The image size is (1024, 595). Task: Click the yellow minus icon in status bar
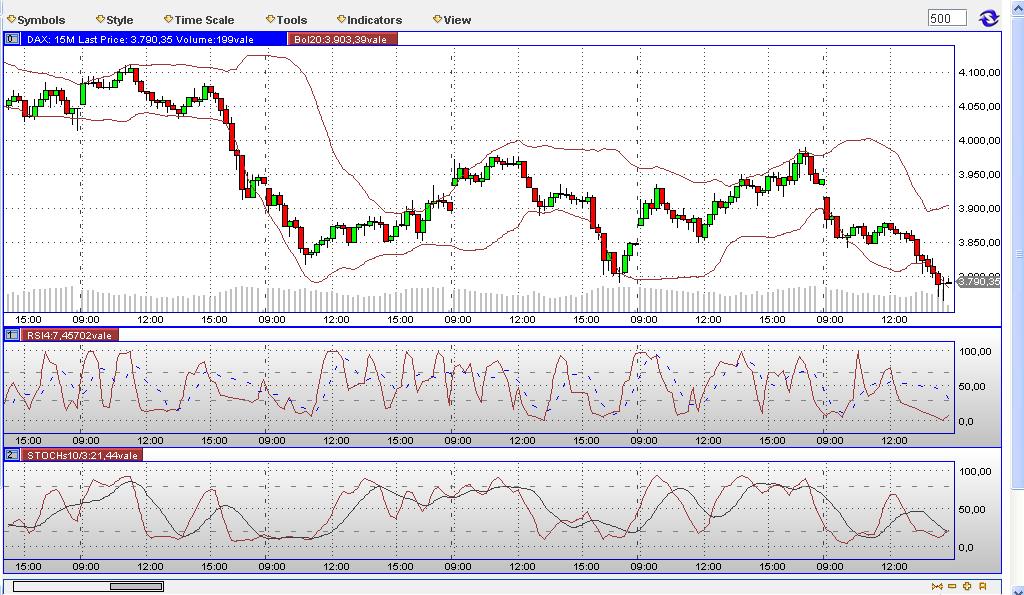pyautogui.click(x=951, y=588)
